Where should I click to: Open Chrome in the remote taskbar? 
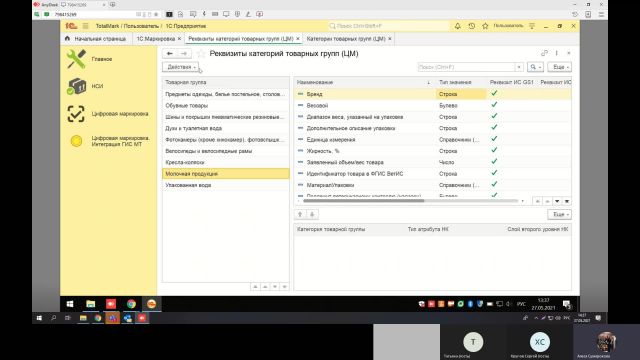tap(131, 304)
